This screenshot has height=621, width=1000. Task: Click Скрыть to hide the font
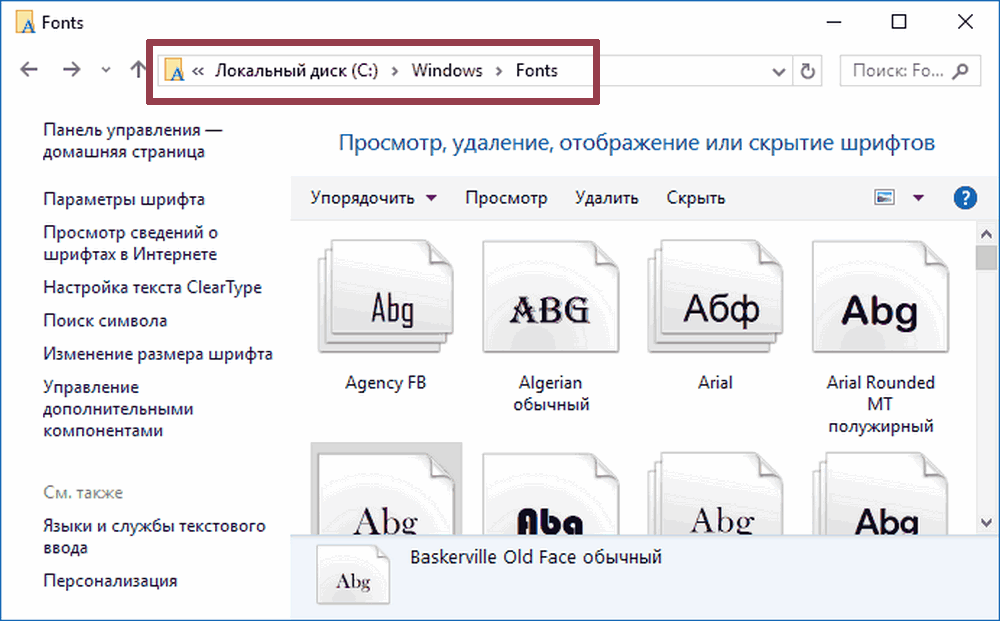point(695,198)
